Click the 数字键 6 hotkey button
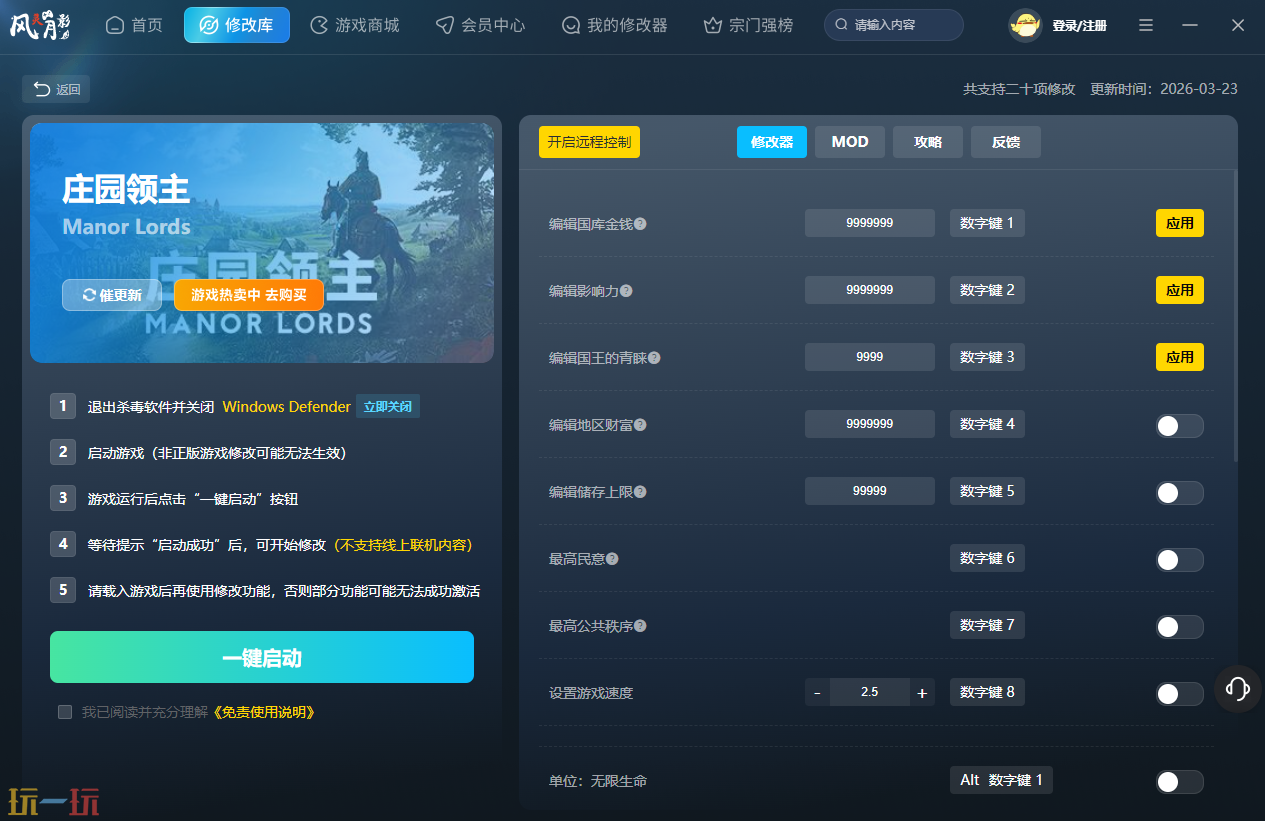This screenshot has width=1265, height=821. tap(987, 558)
